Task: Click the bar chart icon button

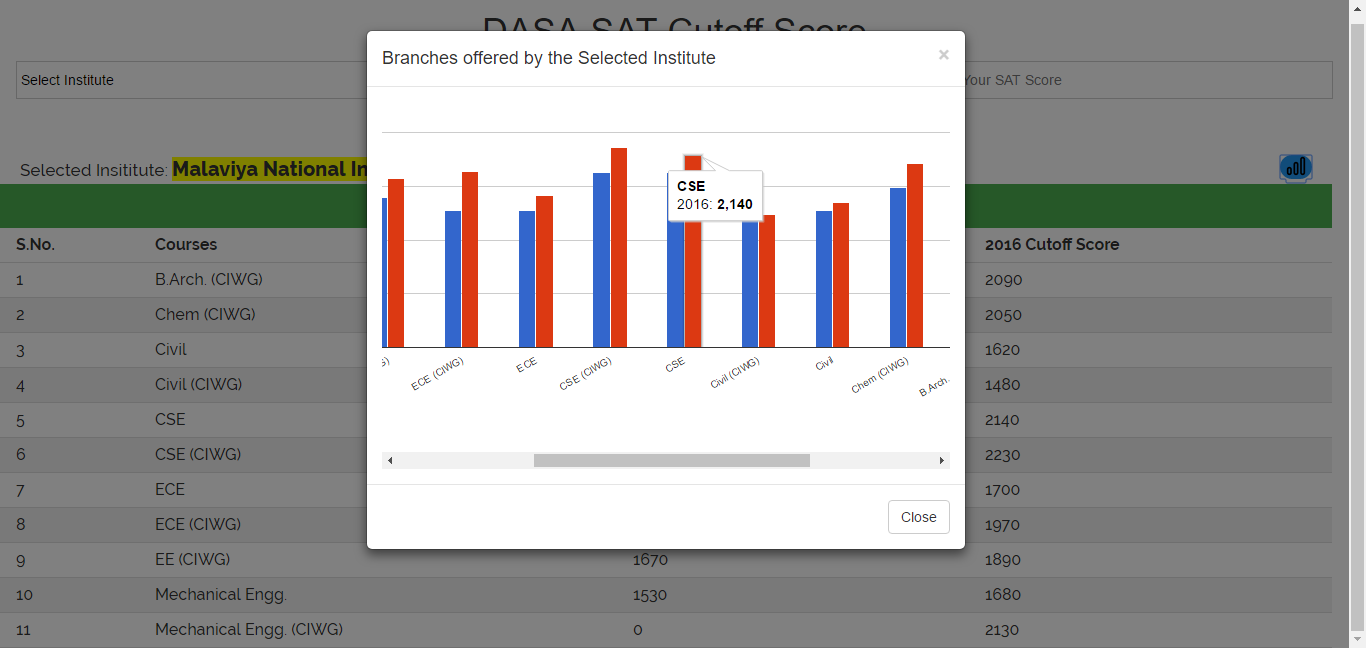Action: point(1295,168)
